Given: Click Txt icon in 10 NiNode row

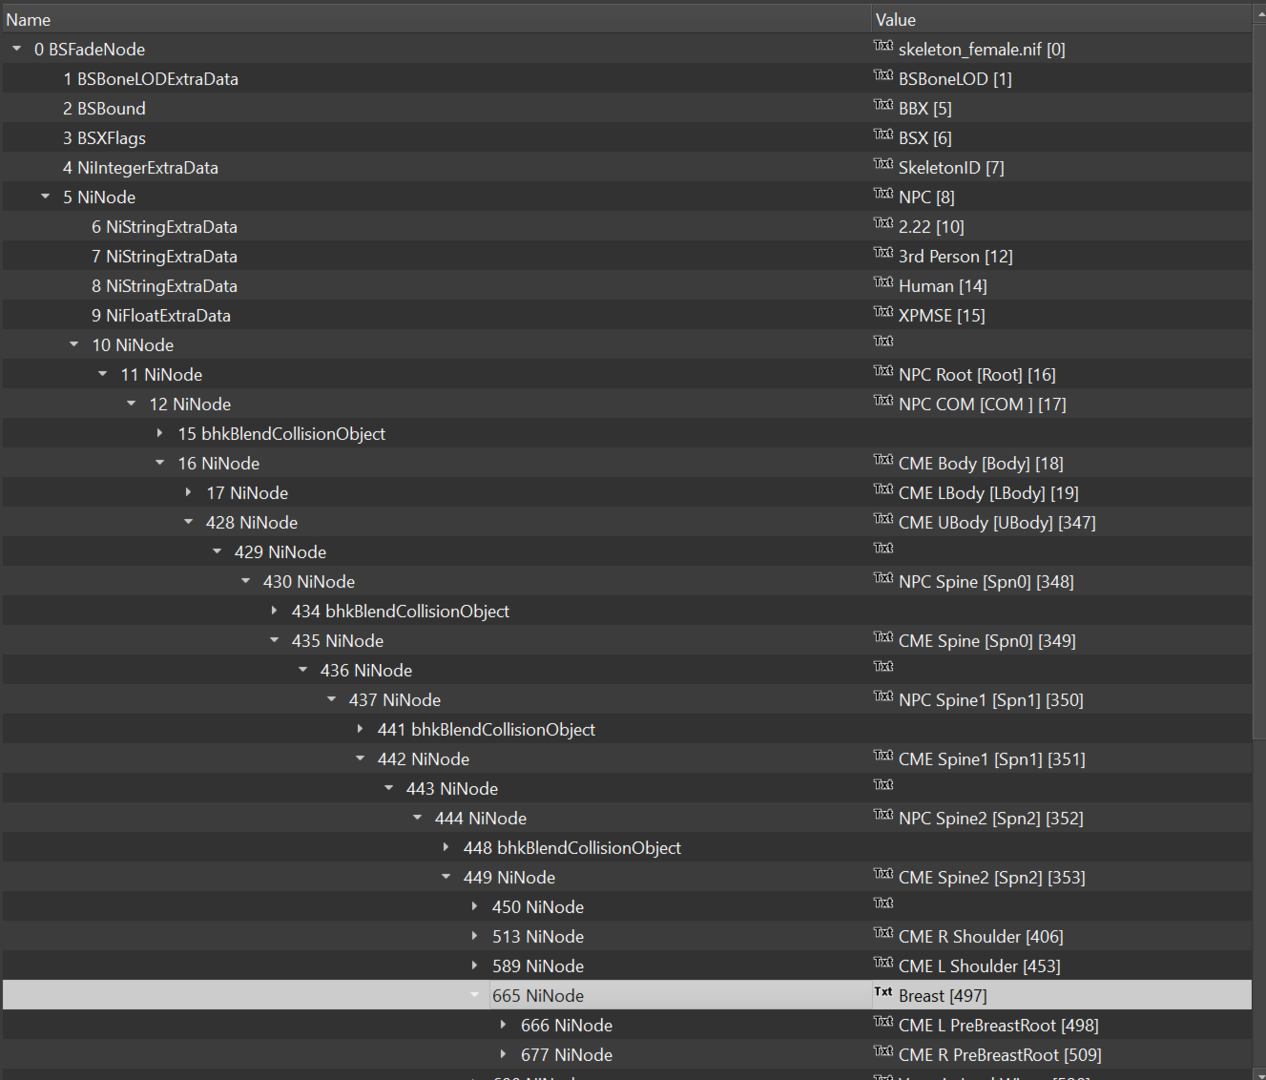Looking at the screenshot, I should [x=883, y=342].
